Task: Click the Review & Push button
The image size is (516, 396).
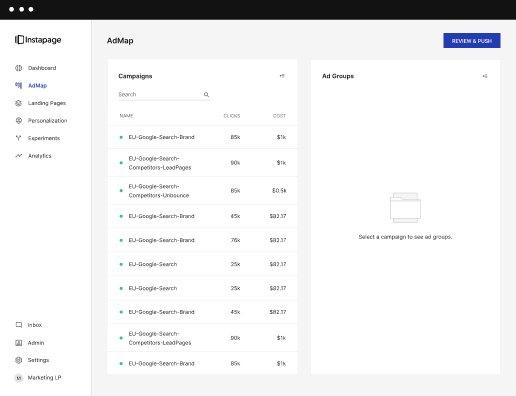Action: [472, 41]
